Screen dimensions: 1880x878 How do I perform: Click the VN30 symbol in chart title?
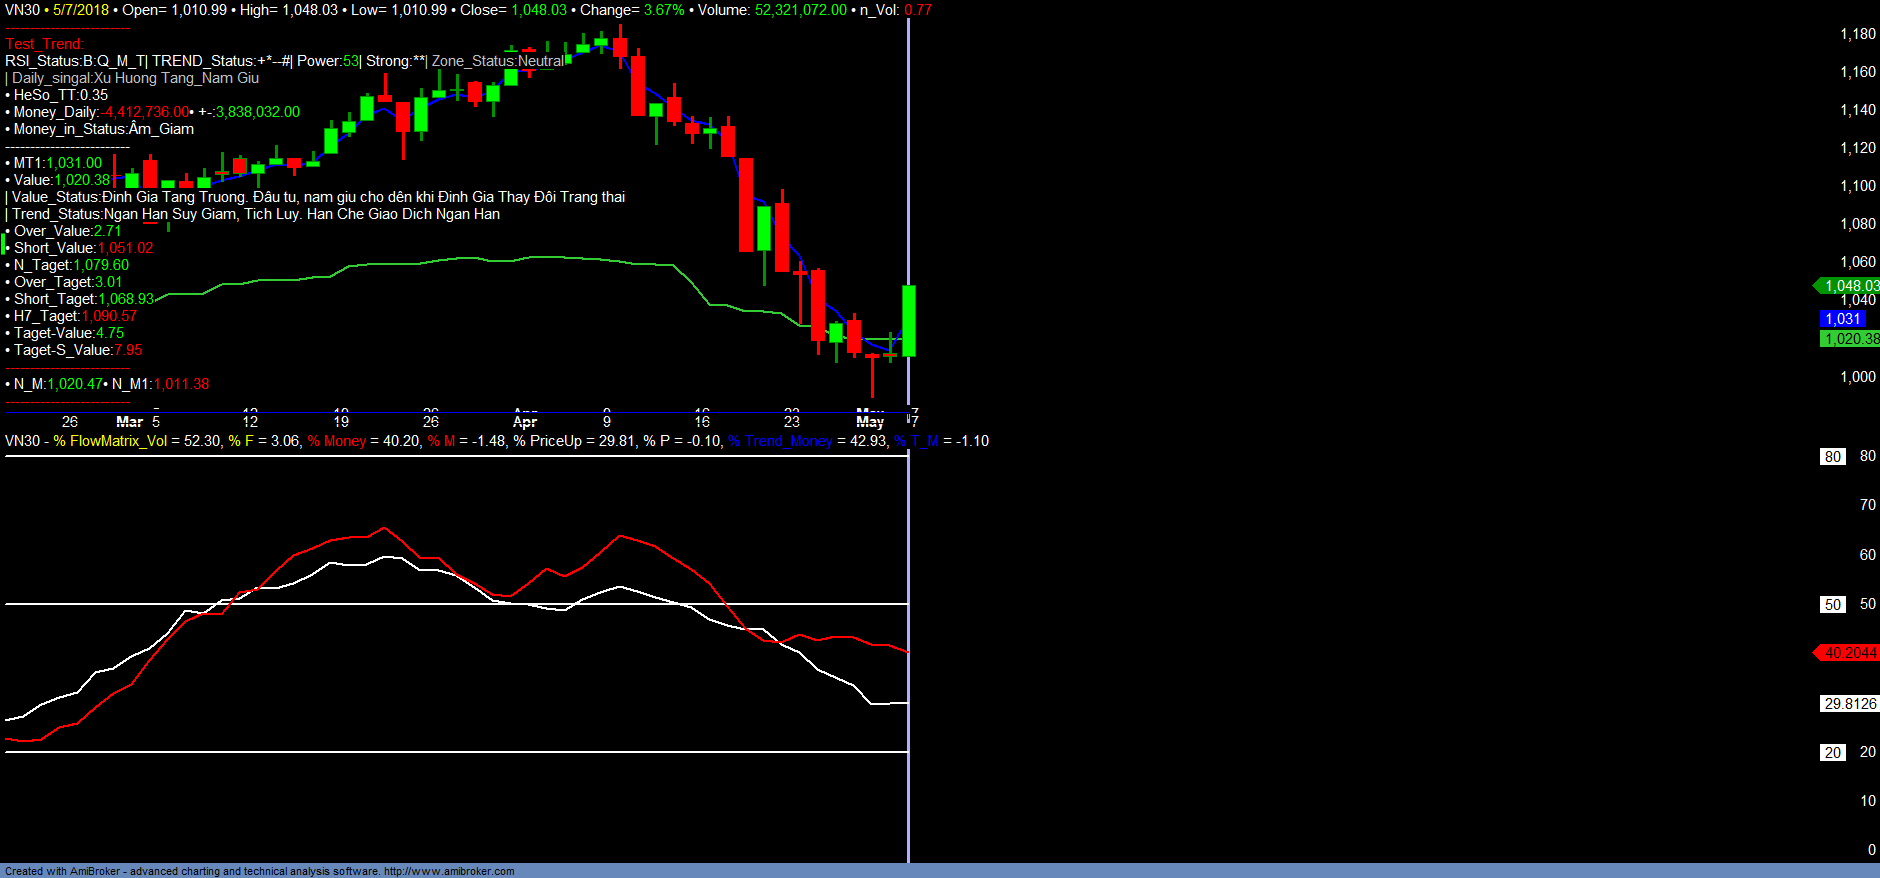click(22, 10)
